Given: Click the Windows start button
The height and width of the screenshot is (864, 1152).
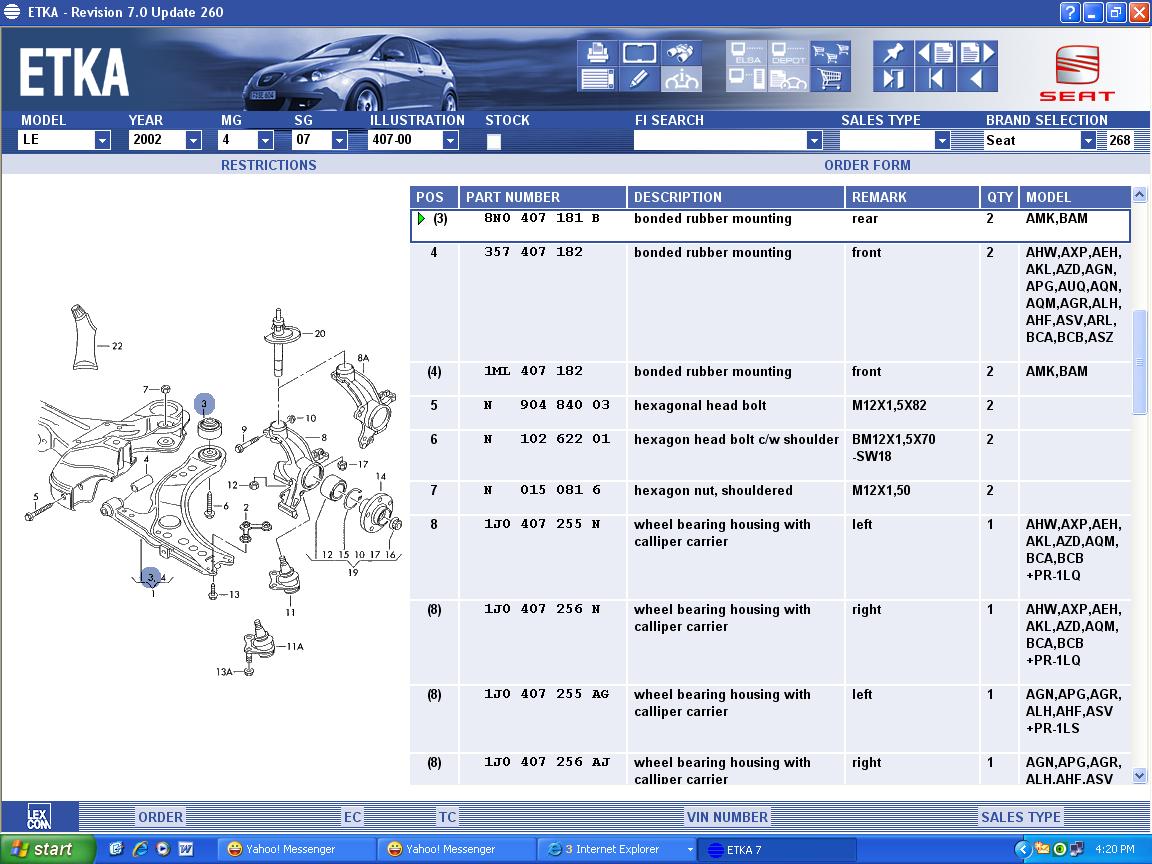Looking at the screenshot, I should click(46, 849).
